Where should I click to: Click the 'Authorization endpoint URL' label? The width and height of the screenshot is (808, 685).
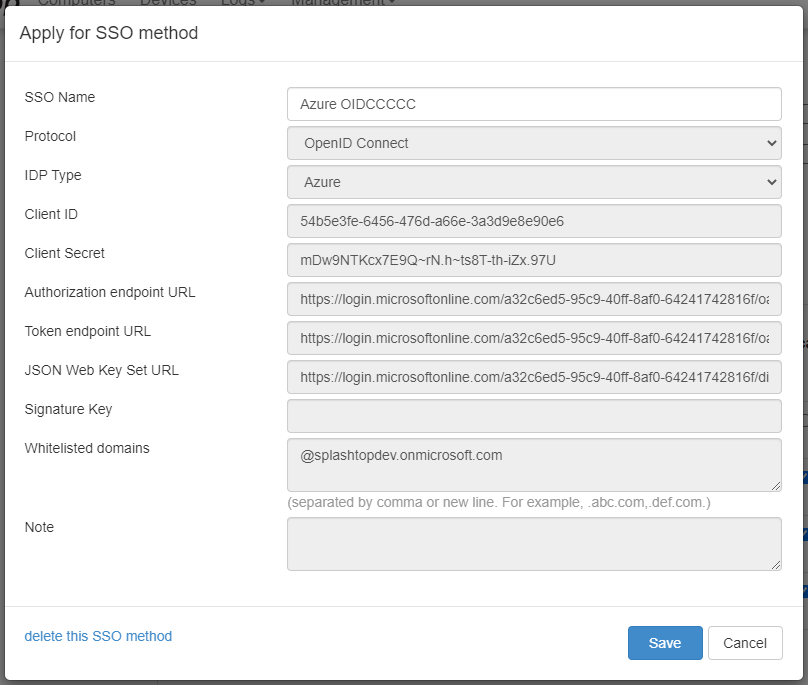point(110,292)
